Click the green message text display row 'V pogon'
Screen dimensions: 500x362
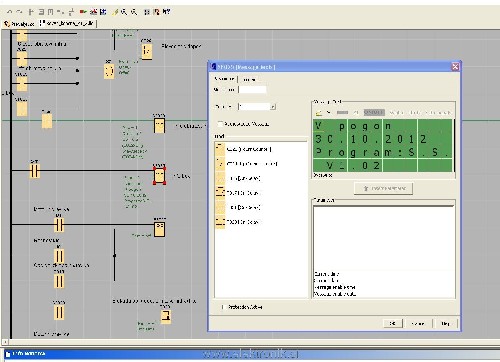pyautogui.click(x=383, y=127)
